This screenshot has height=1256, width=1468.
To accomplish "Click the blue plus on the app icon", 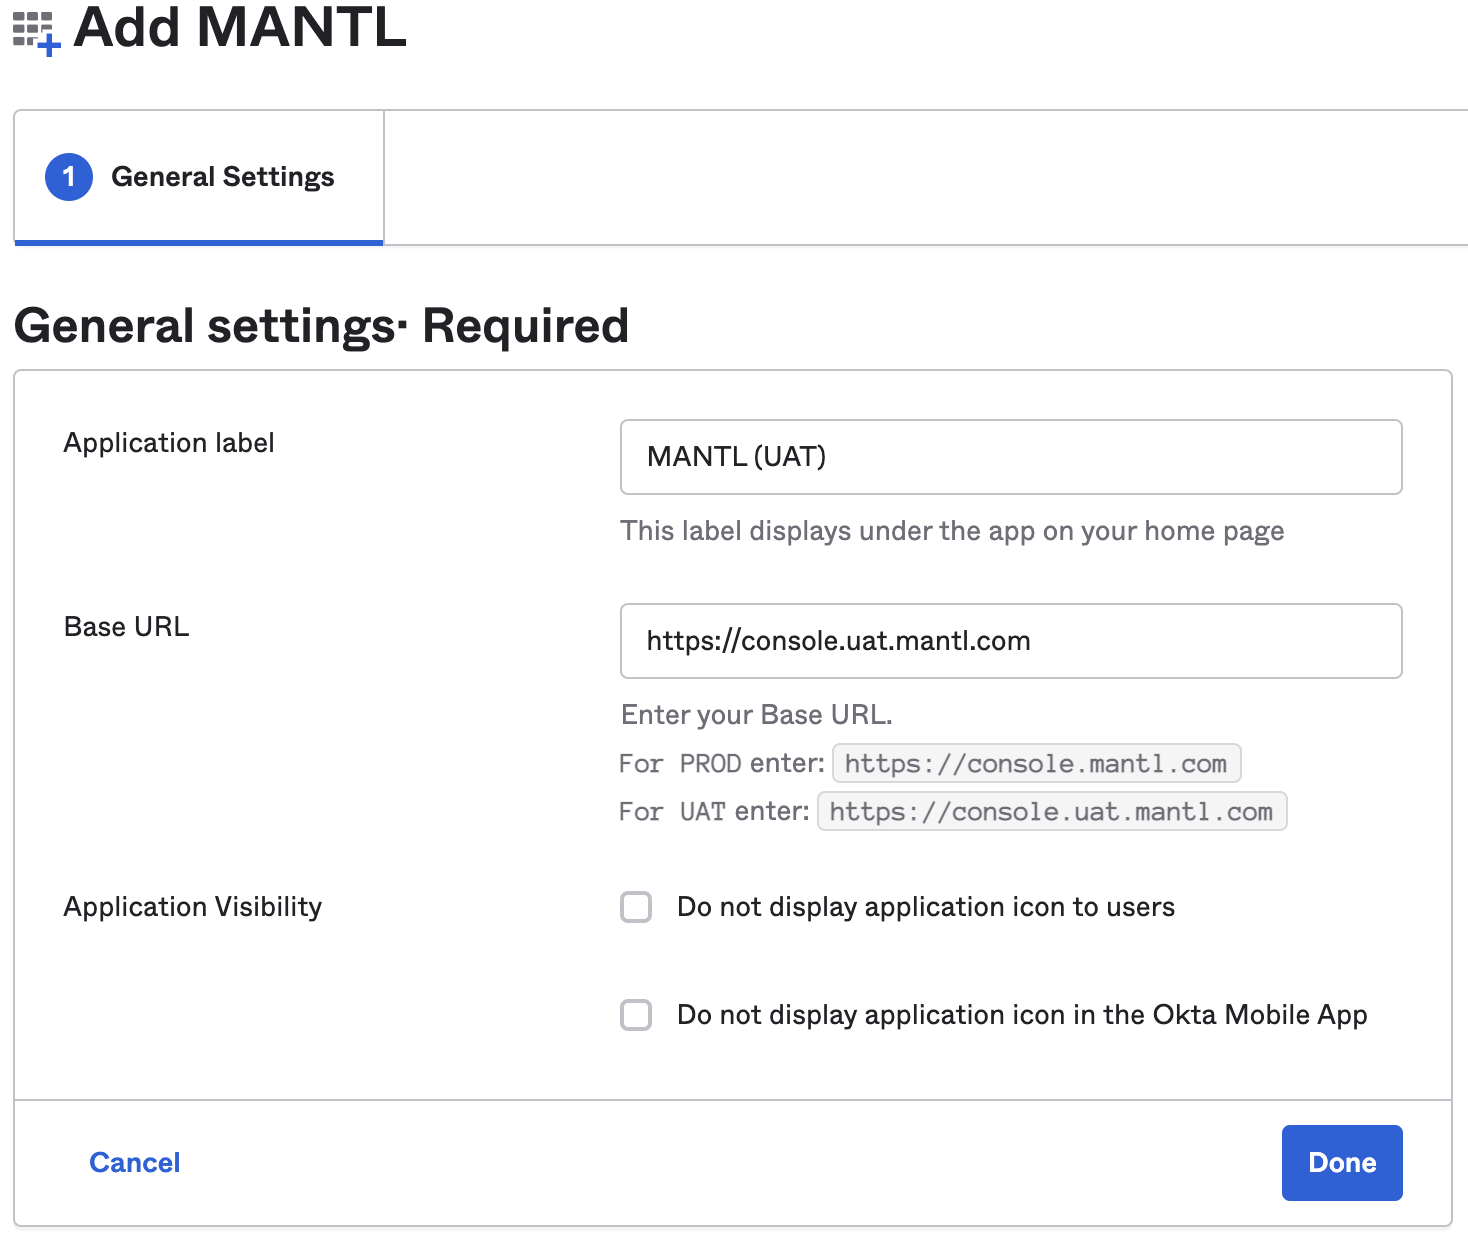I will [48, 47].
